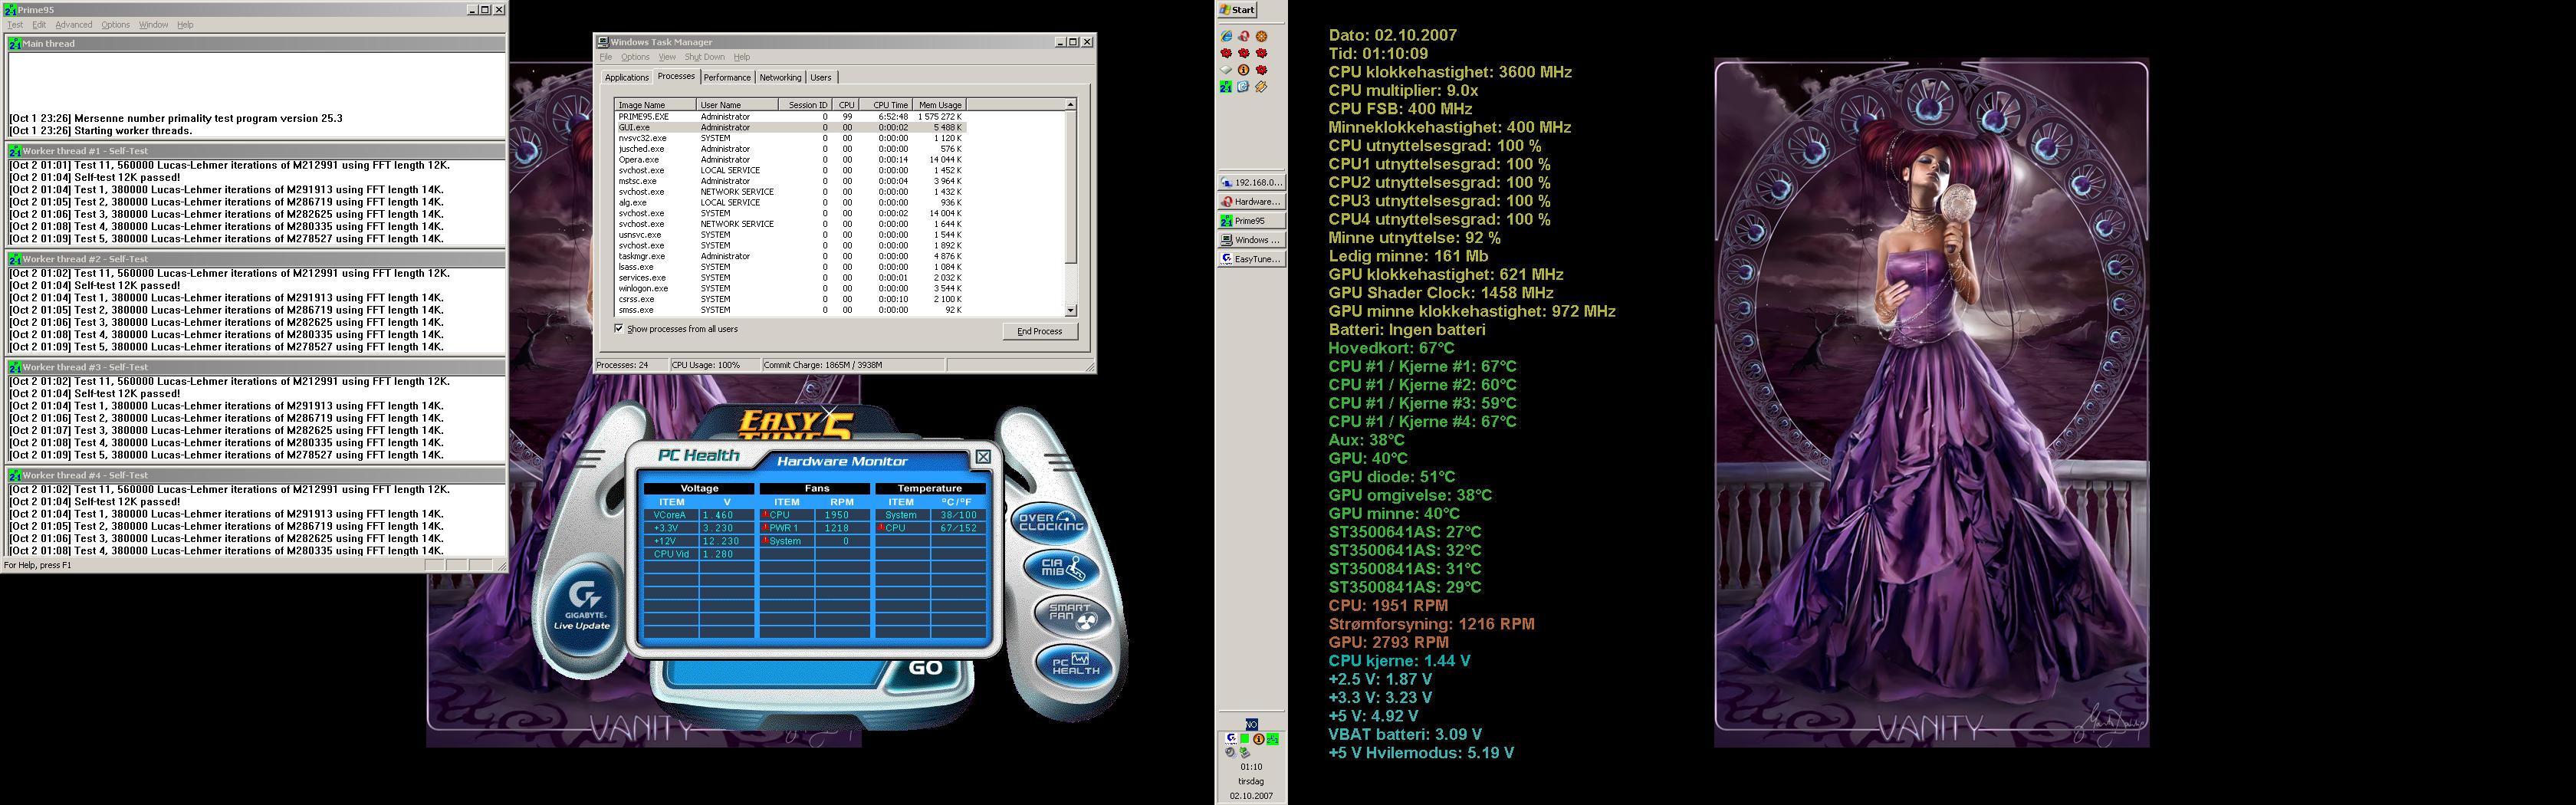Screen dimensions: 2576x805
Task: Activate Worker thread #3 Self-Test title bar
Action: pyautogui.click(x=255, y=367)
